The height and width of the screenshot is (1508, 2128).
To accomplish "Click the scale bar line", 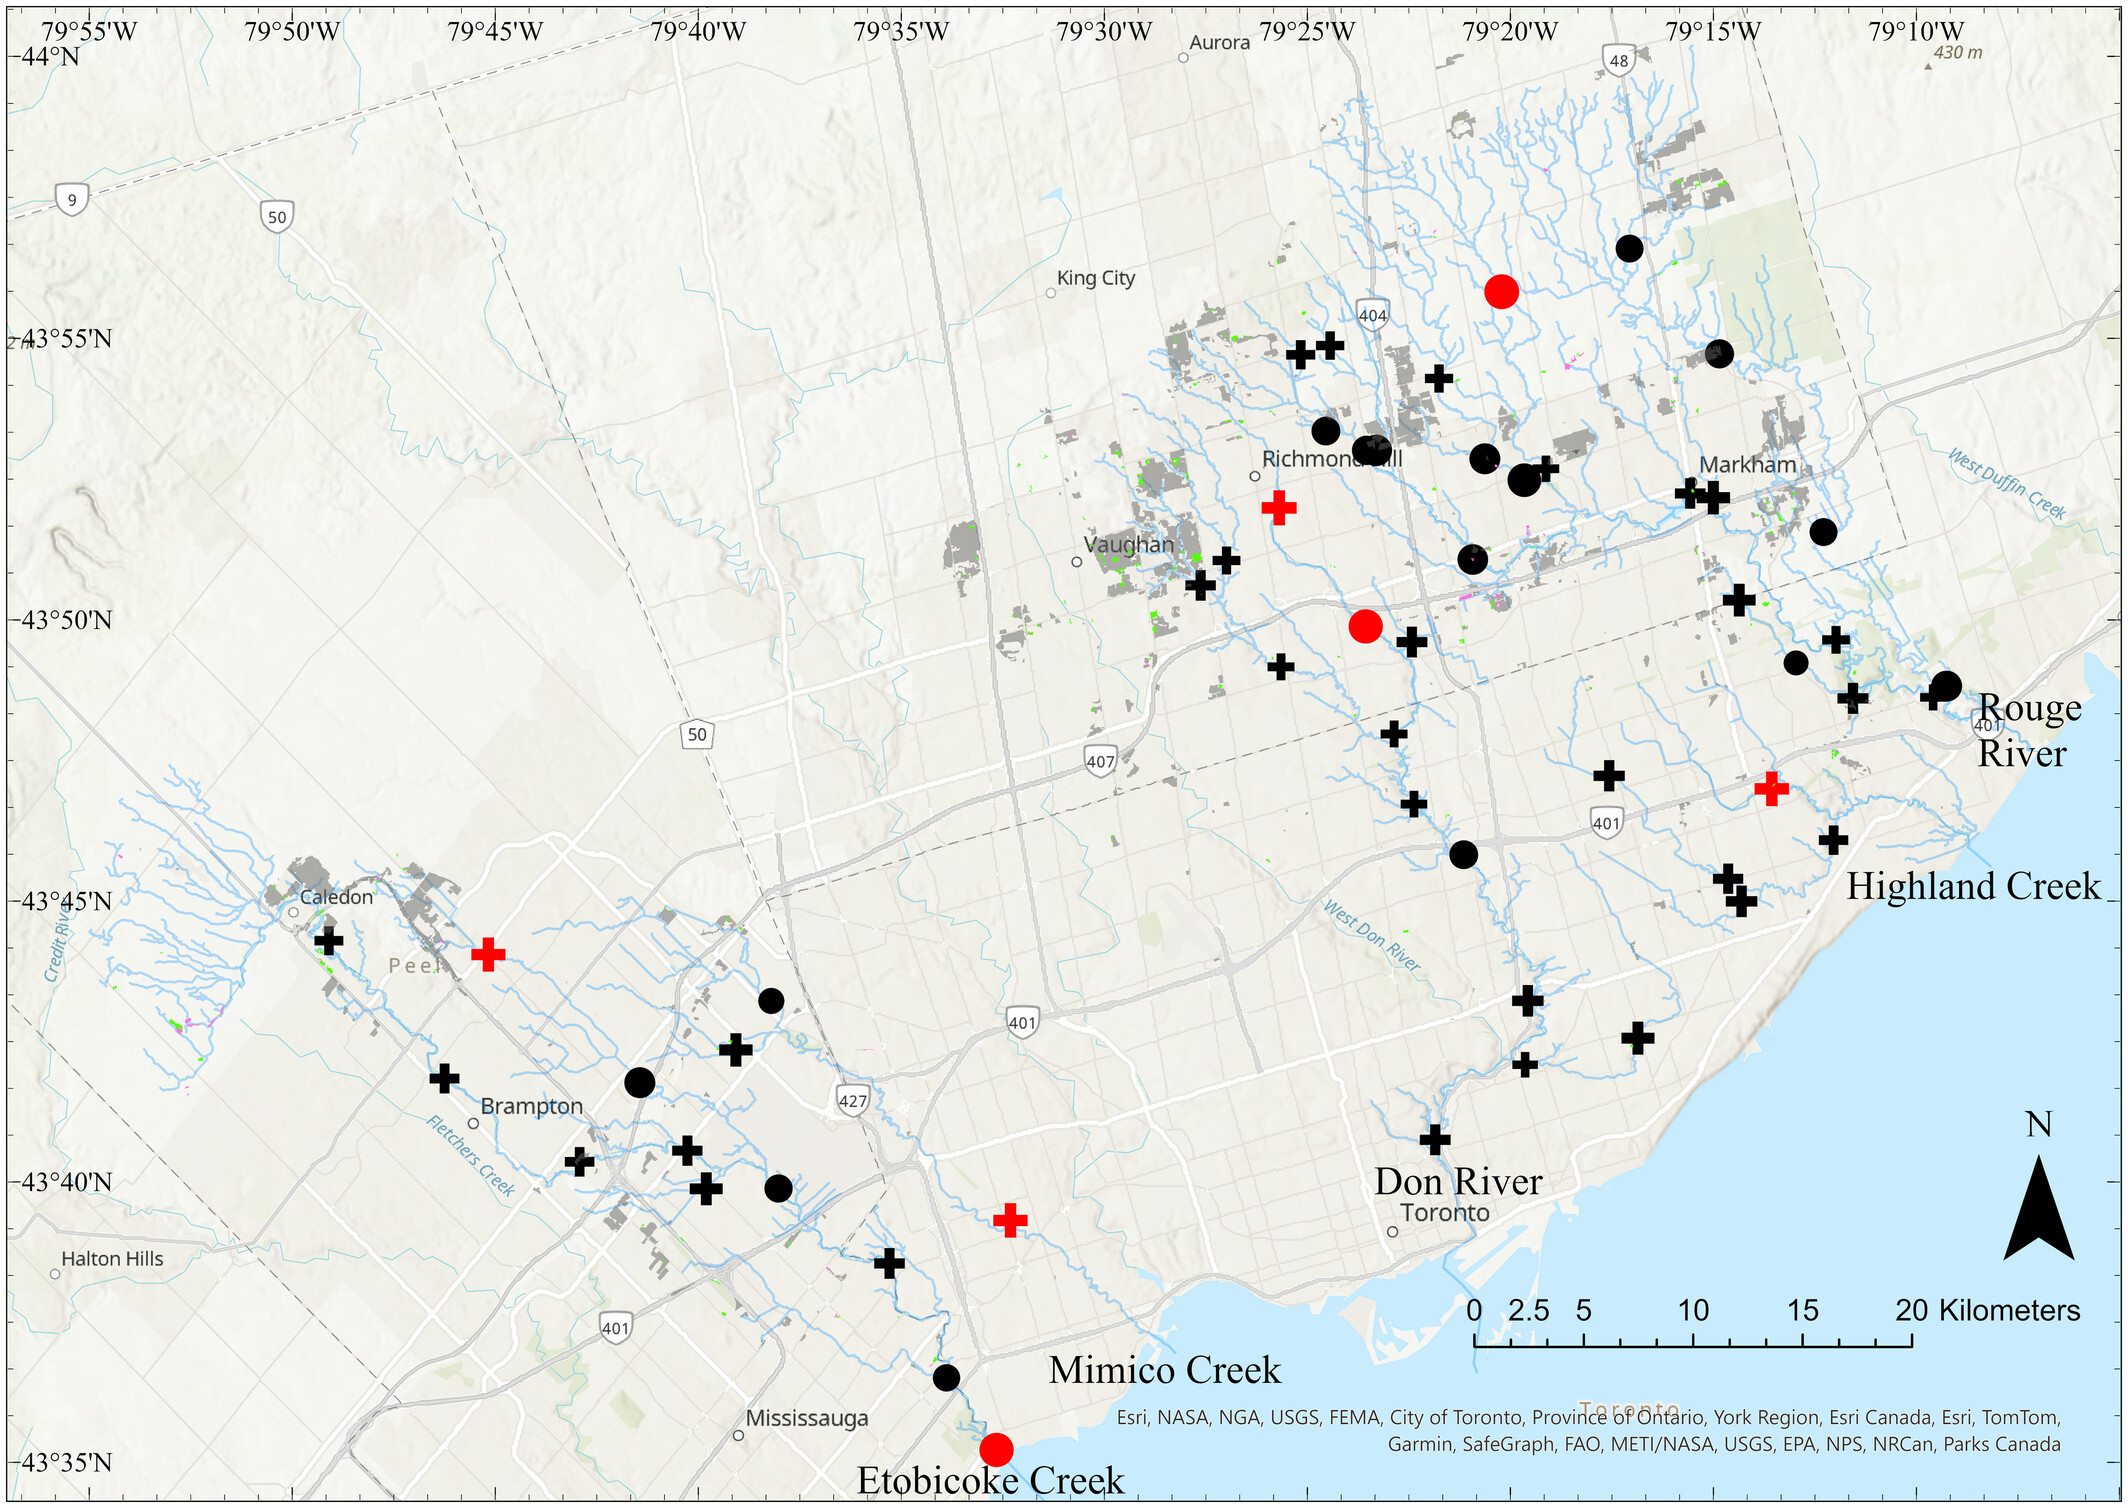I will [x=1693, y=1340].
